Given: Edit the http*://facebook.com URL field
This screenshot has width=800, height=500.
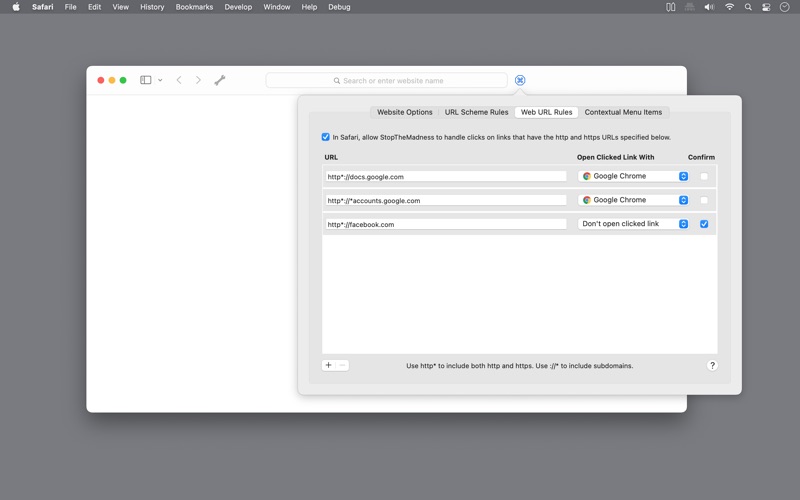Looking at the screenshot, I should click(446, 224).
